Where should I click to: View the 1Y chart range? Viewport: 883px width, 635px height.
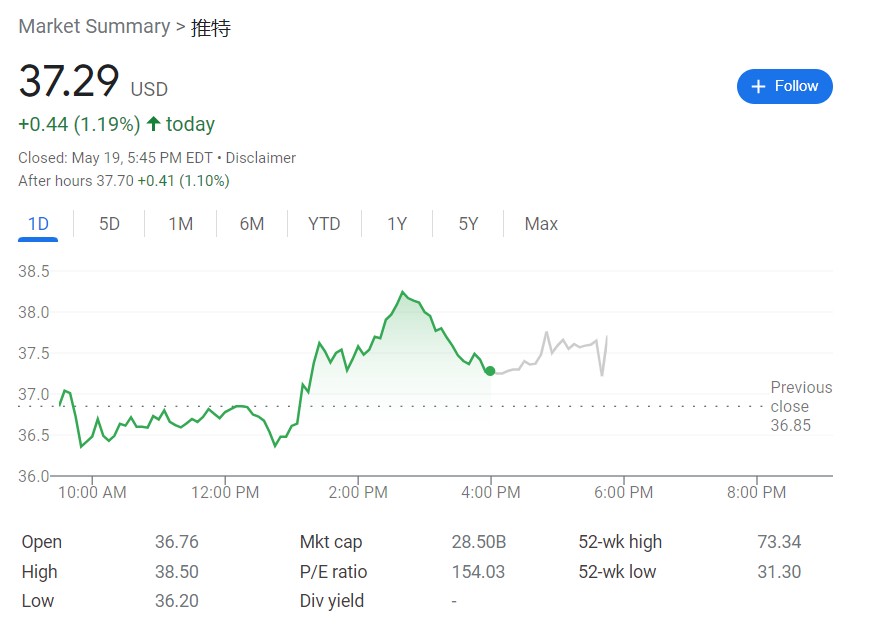(x=397, y=224)
